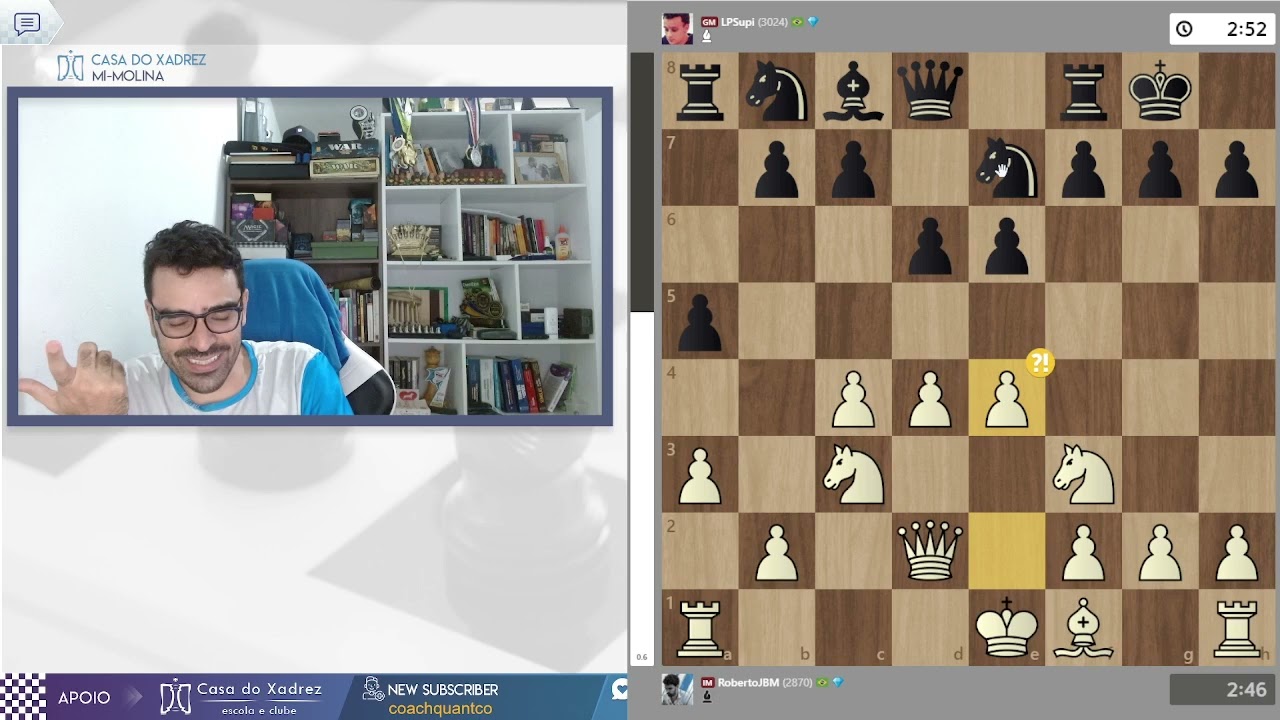Click the bottom clock showing 2:46
The width and height of the screenshot is (1280, 720).
point(1222,690)
